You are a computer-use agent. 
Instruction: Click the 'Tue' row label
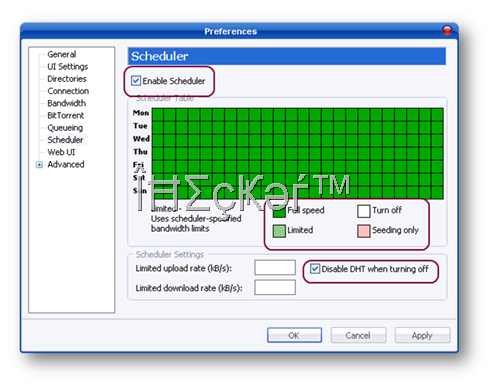pyautogui.click(x=140, y=126)
